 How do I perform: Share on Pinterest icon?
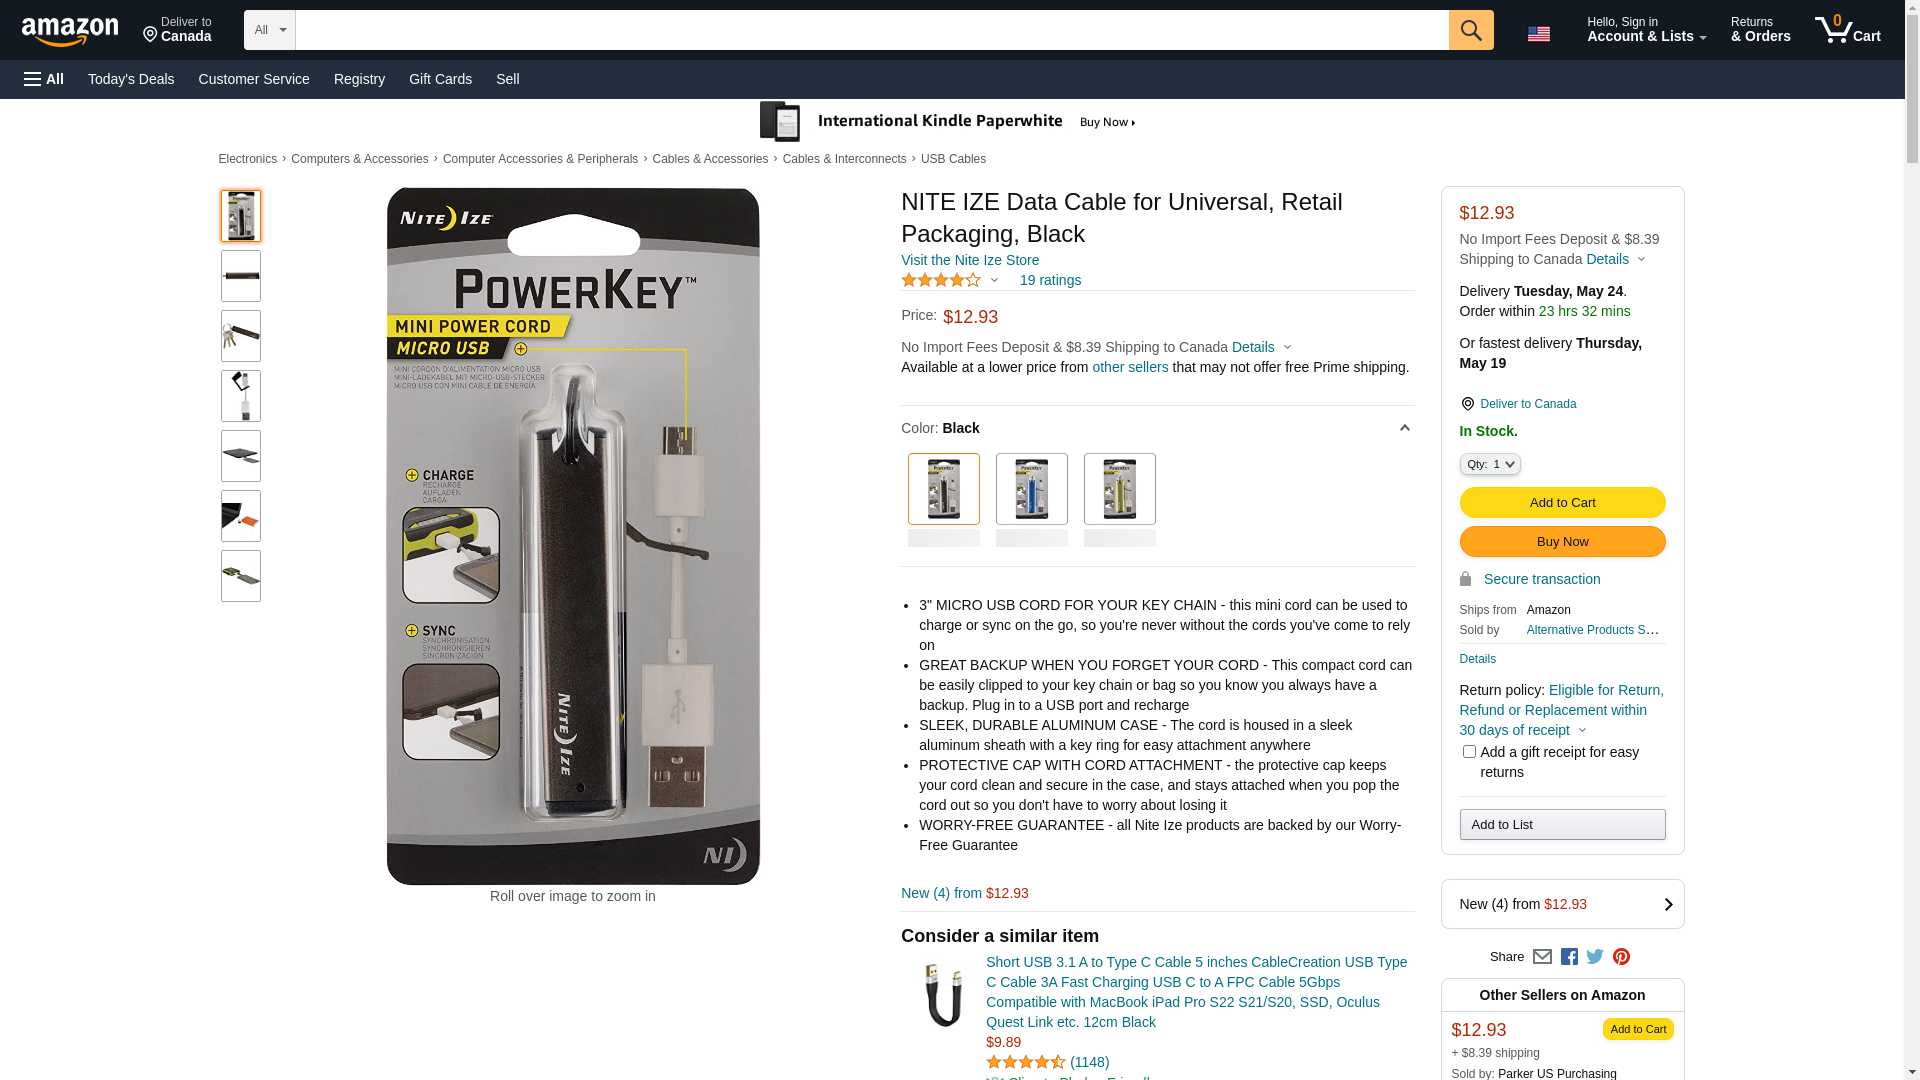click(x=1621, y=957)
